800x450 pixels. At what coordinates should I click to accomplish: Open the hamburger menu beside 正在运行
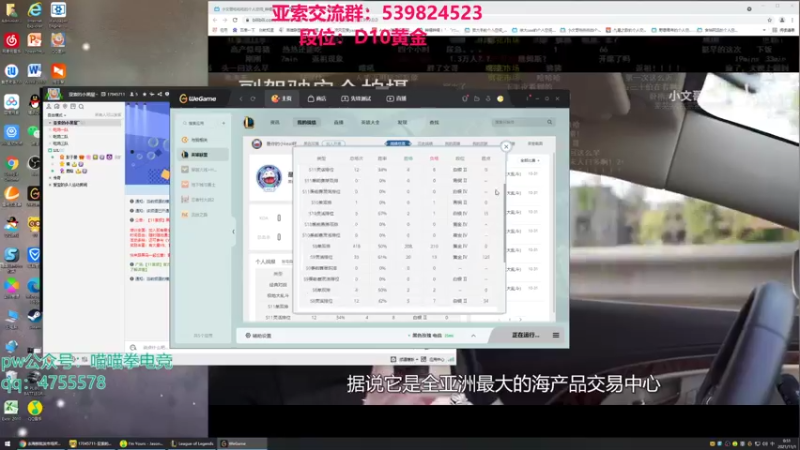pyautogui.click(x=556, y=335)
